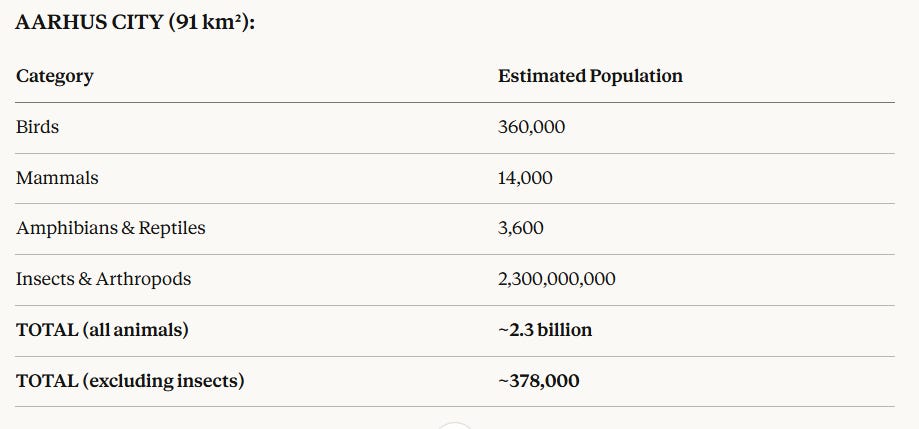Click the 14,000 mammals value
The height and width of the screenshot is (429, 919).
click(525, 178)
